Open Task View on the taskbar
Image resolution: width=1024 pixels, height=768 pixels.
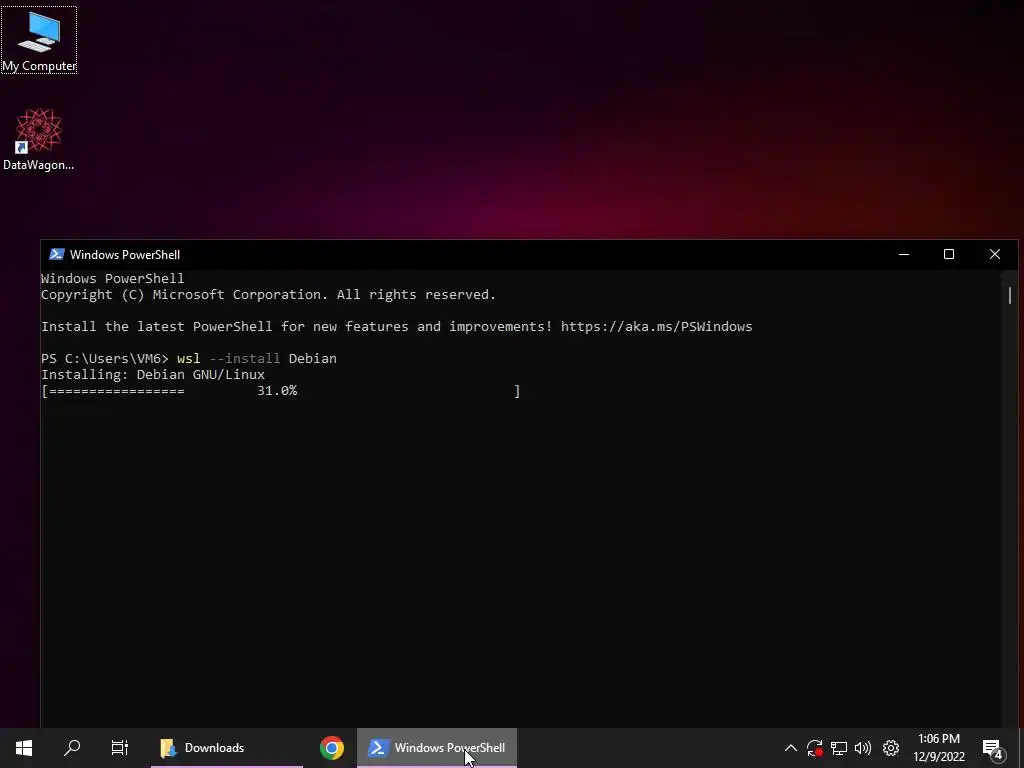[120, 748]
